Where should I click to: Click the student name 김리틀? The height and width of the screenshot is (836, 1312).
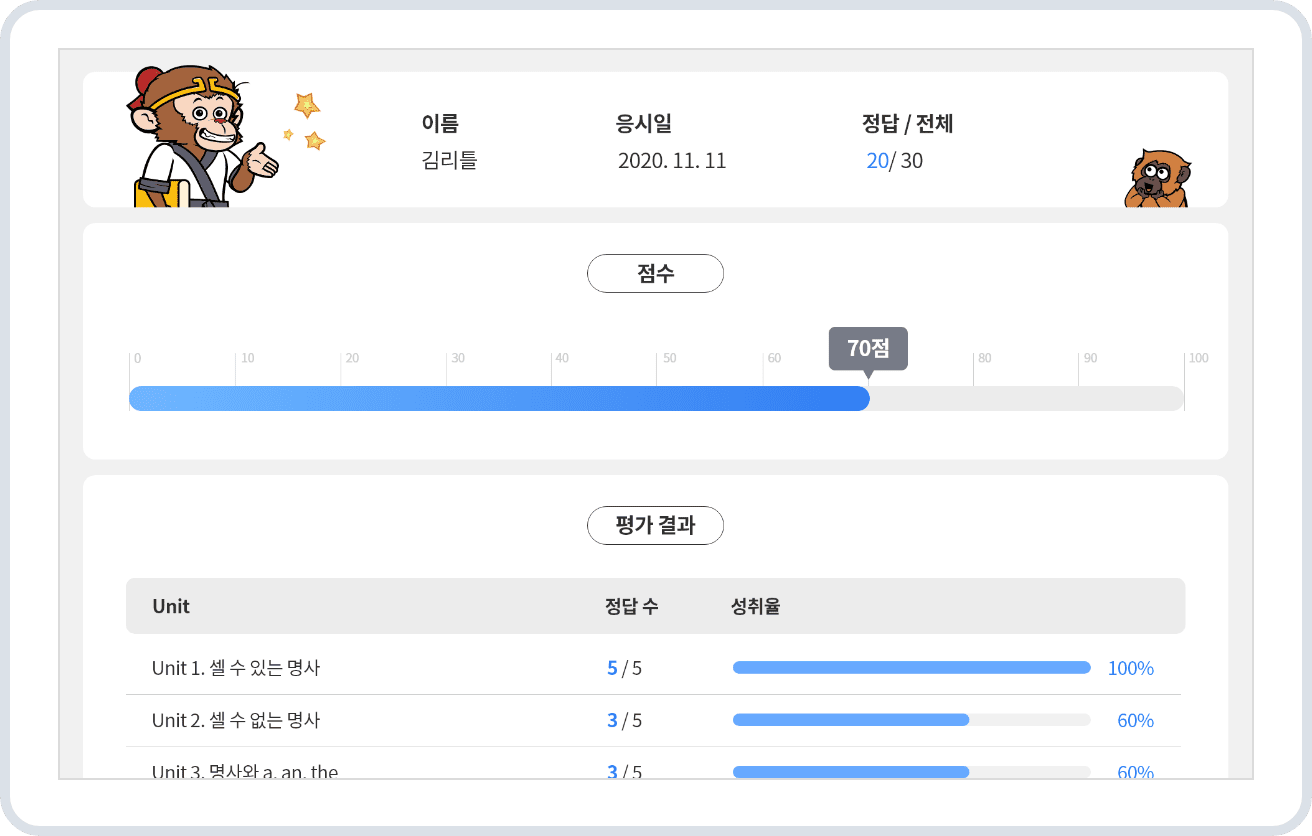[x=449, y=160]
